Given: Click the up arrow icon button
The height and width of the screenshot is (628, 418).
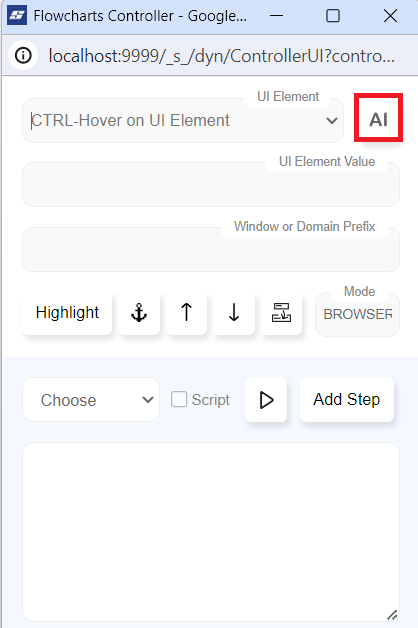Looking at the screenshot, I should [187, 312].
